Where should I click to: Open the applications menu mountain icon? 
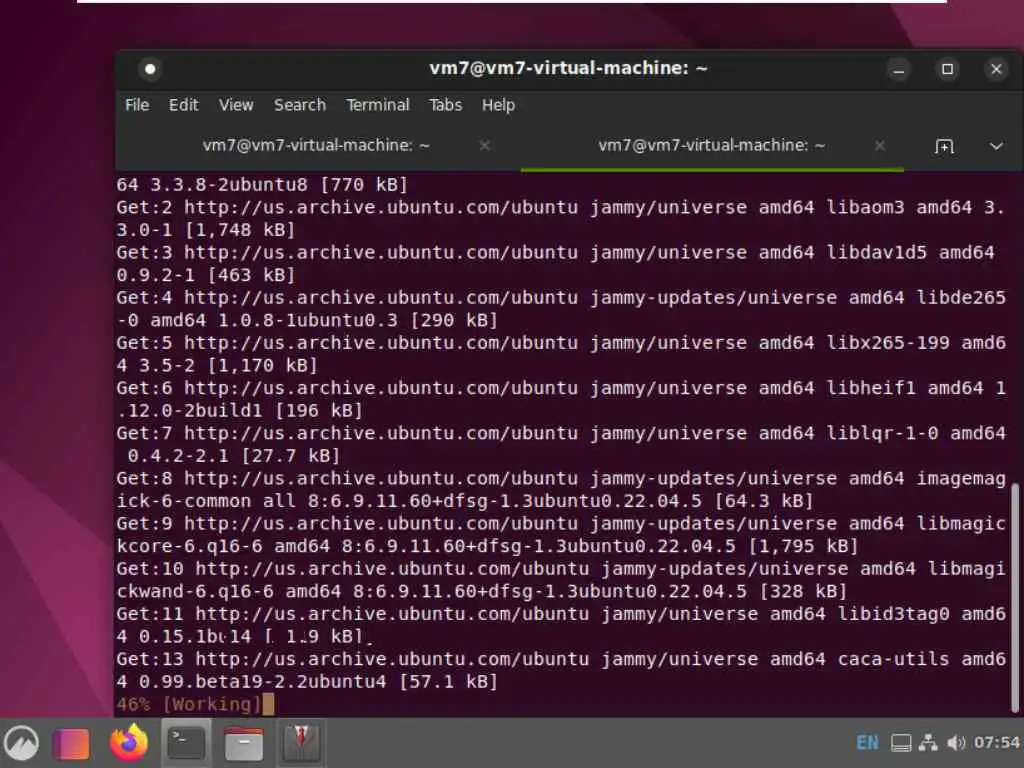coord(22,743)
